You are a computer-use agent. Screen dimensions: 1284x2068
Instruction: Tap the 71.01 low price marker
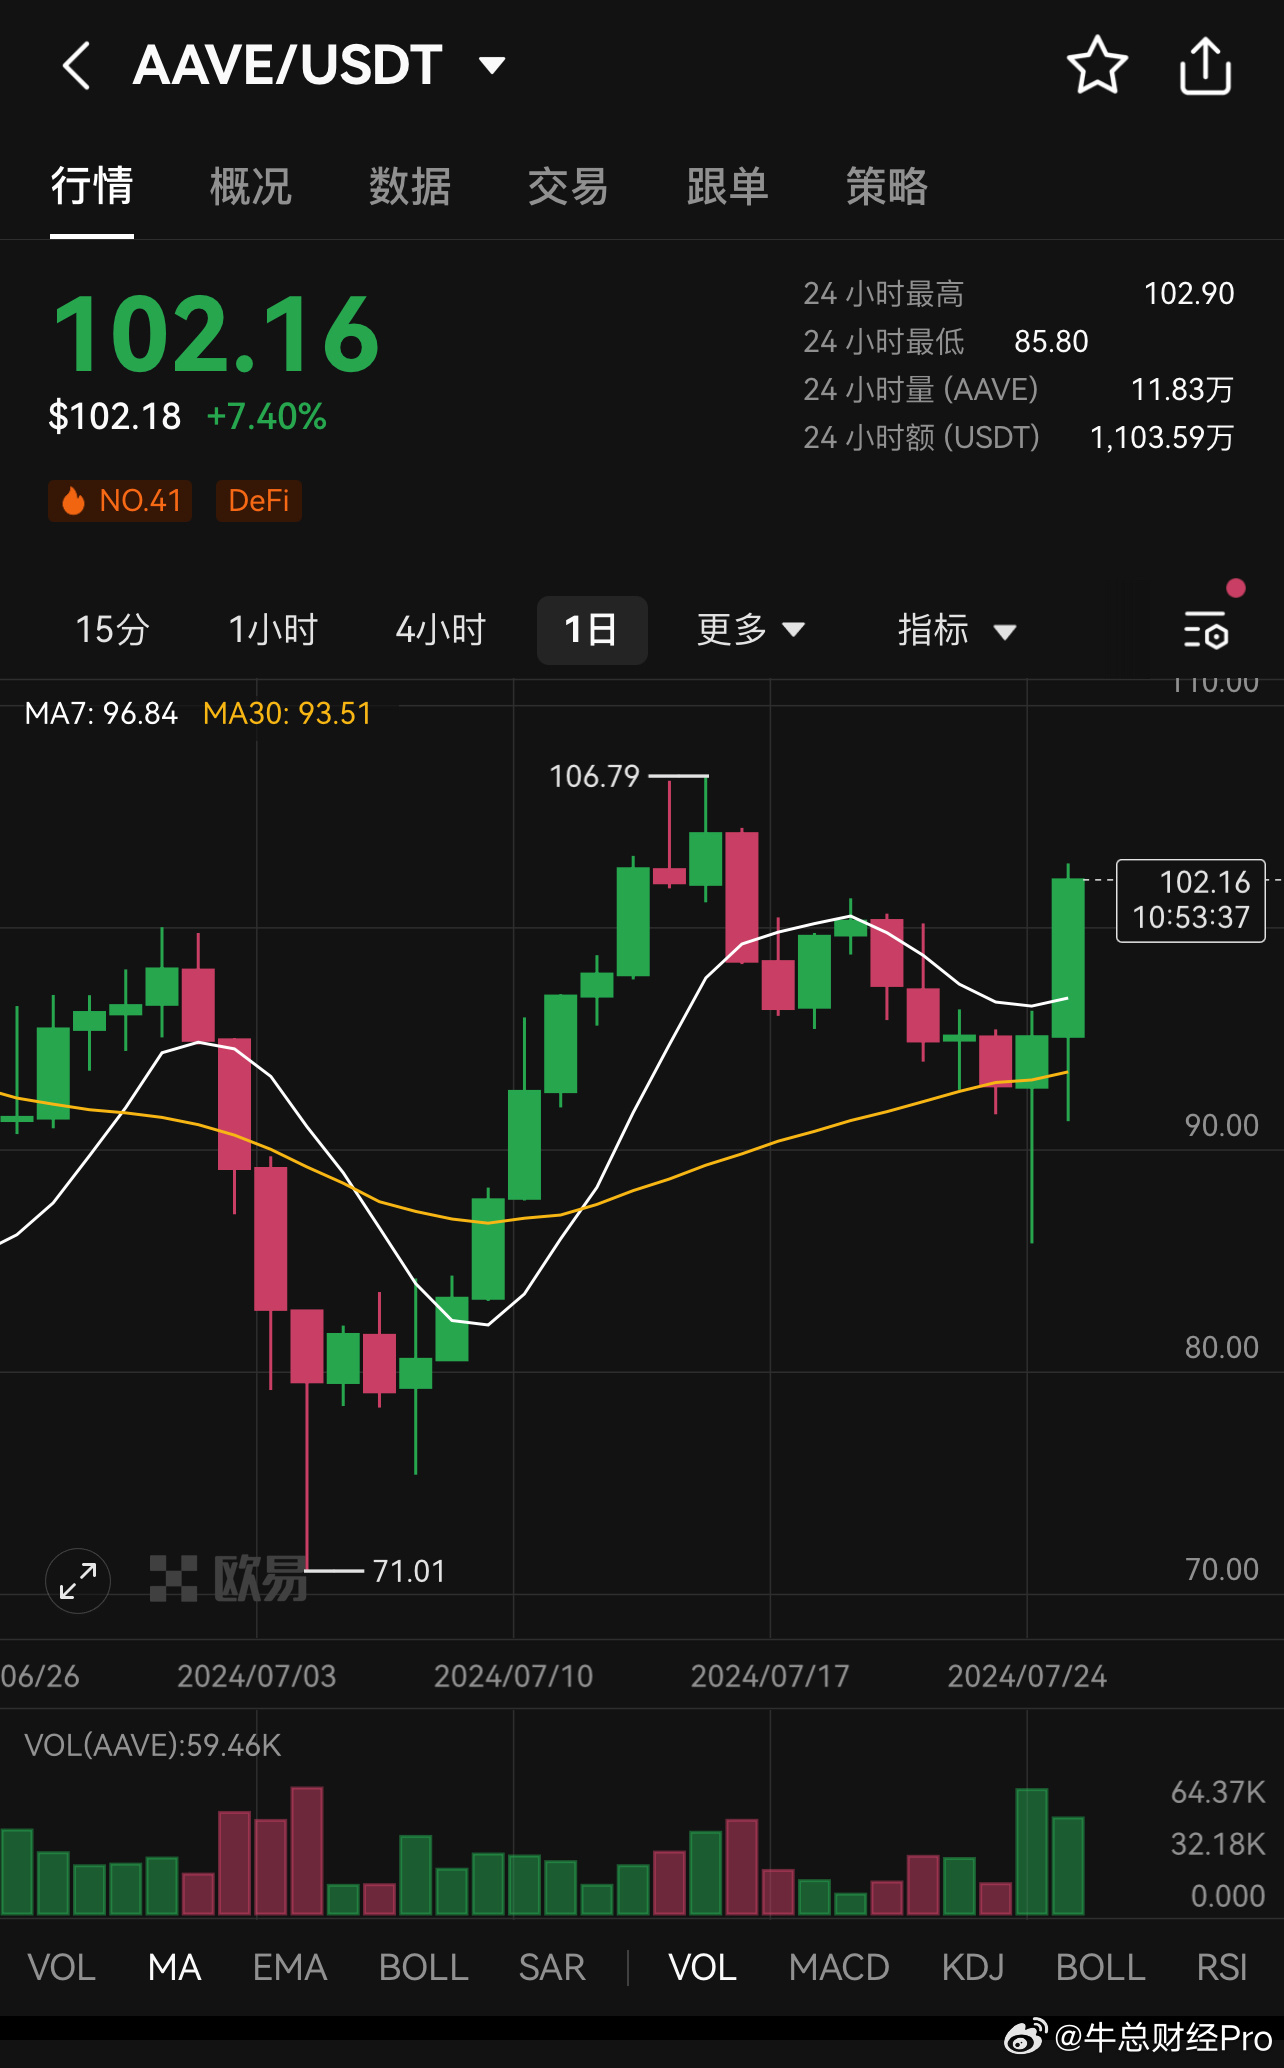[409, 1571]
